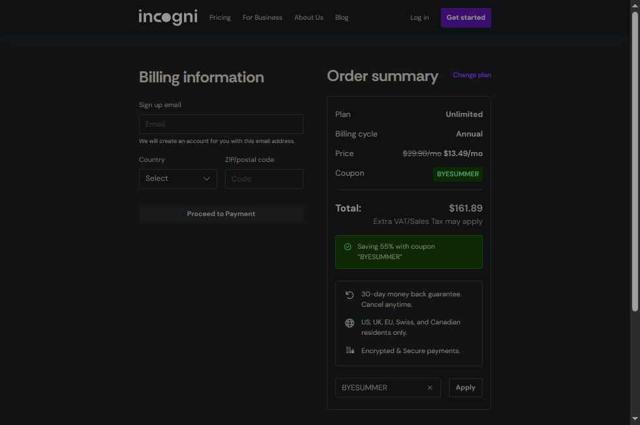Screen dimensions: 640x425
Task: Focus the sign up Email field
Action: [x=221, y=124]
